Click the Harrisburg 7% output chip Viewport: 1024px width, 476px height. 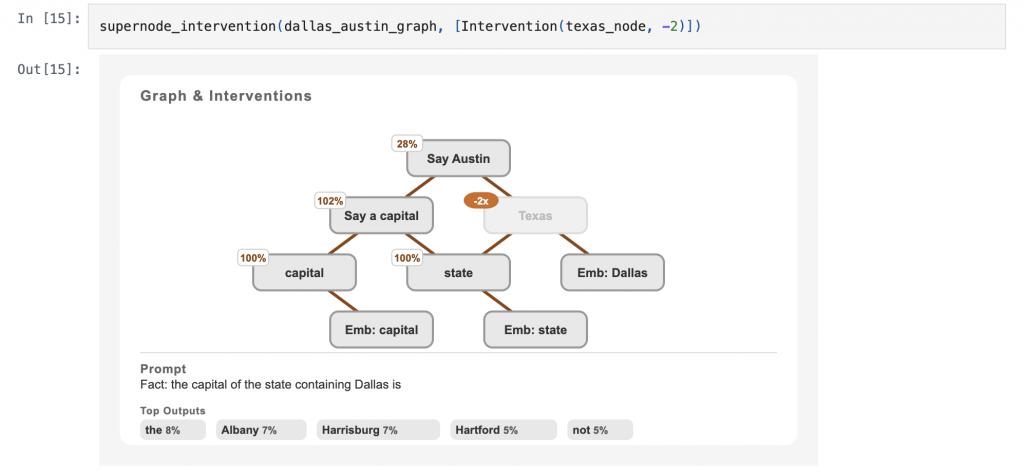(x=378, y=430)
